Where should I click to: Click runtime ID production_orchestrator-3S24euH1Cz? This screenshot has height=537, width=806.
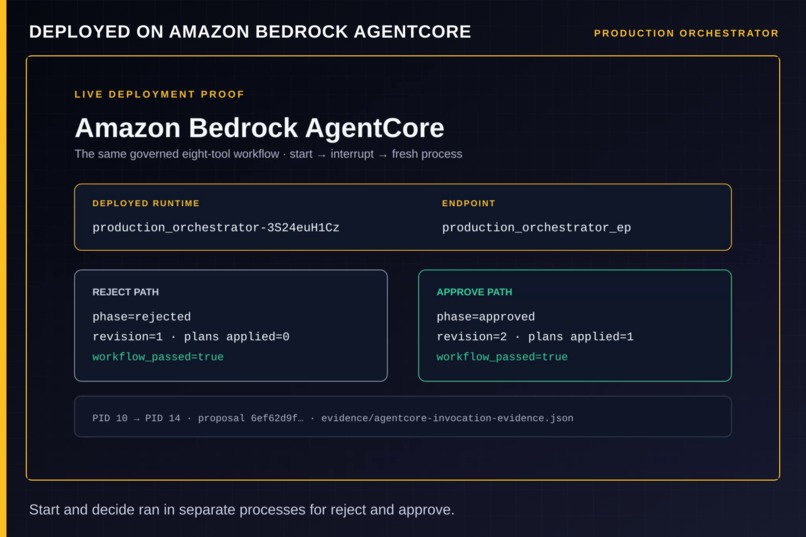coord(216,228)
